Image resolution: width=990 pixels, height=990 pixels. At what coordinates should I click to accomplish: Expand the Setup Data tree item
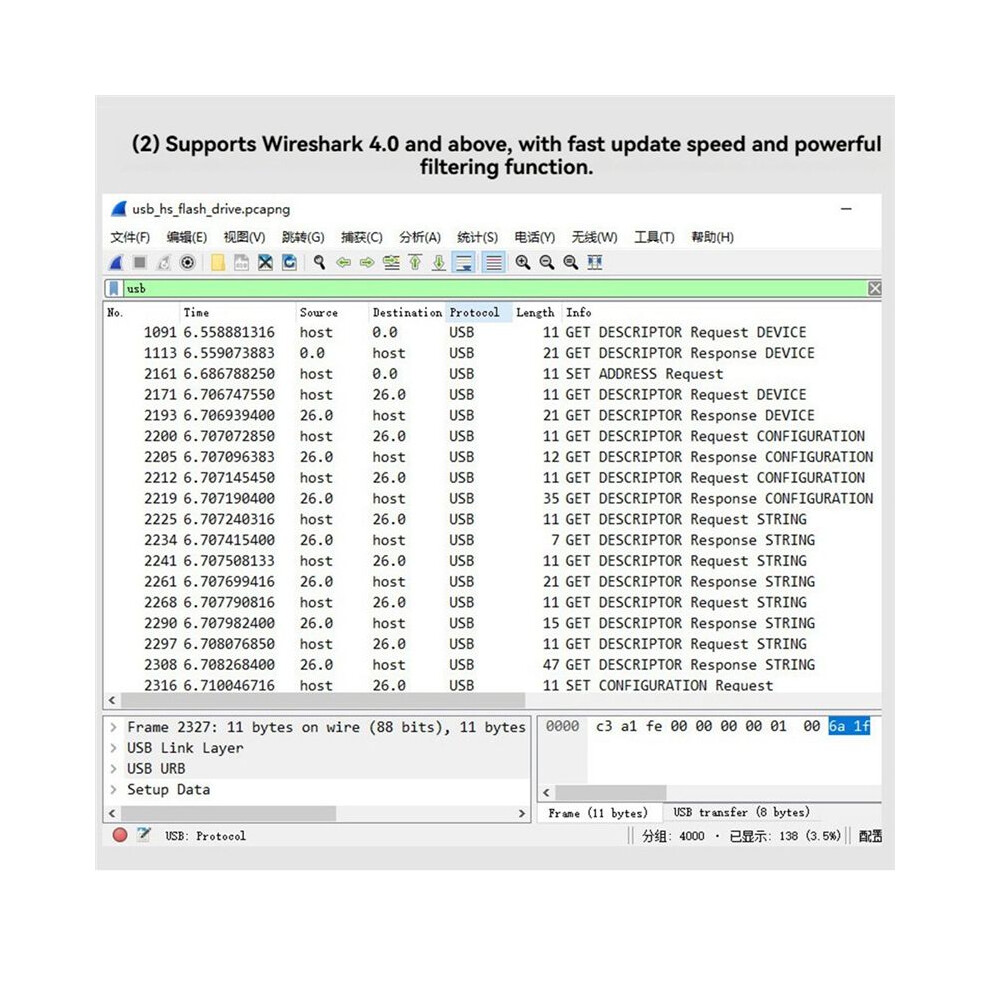(114, 790)
